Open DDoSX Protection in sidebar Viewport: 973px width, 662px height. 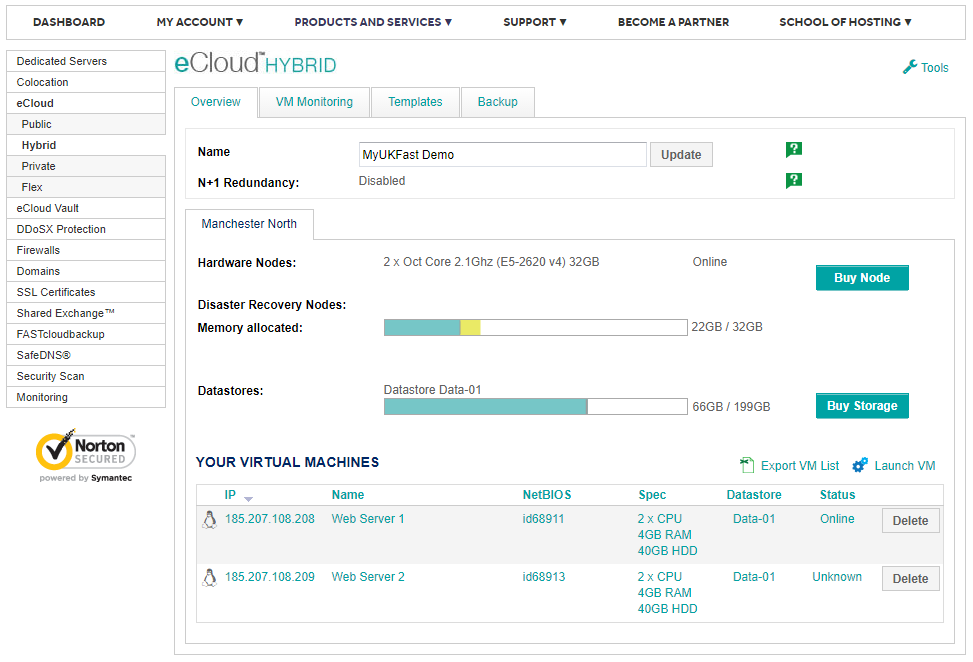click(x=86, y=230)
